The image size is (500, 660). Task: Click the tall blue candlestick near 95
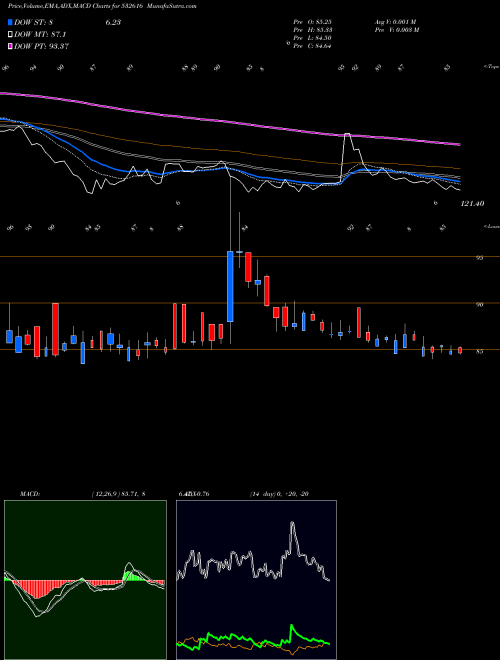230,286
